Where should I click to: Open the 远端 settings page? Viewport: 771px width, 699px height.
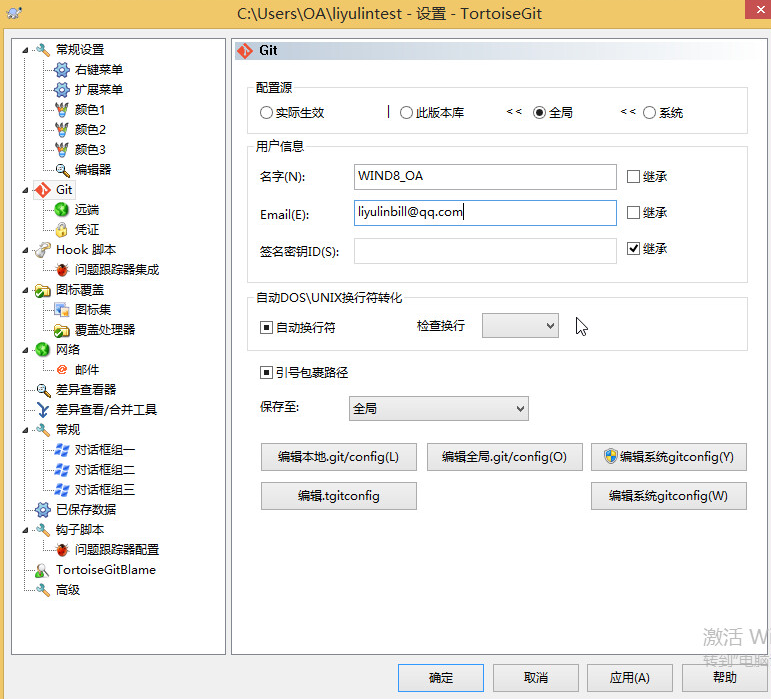pyautogui.click(x=87, y=210)
